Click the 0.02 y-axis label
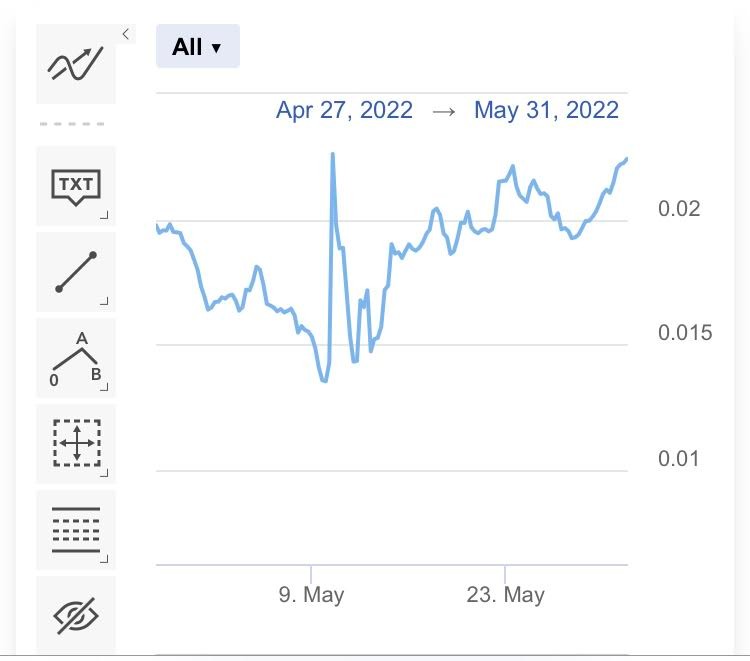Screen dimensions: 750x661 click(x=679, y=209)
